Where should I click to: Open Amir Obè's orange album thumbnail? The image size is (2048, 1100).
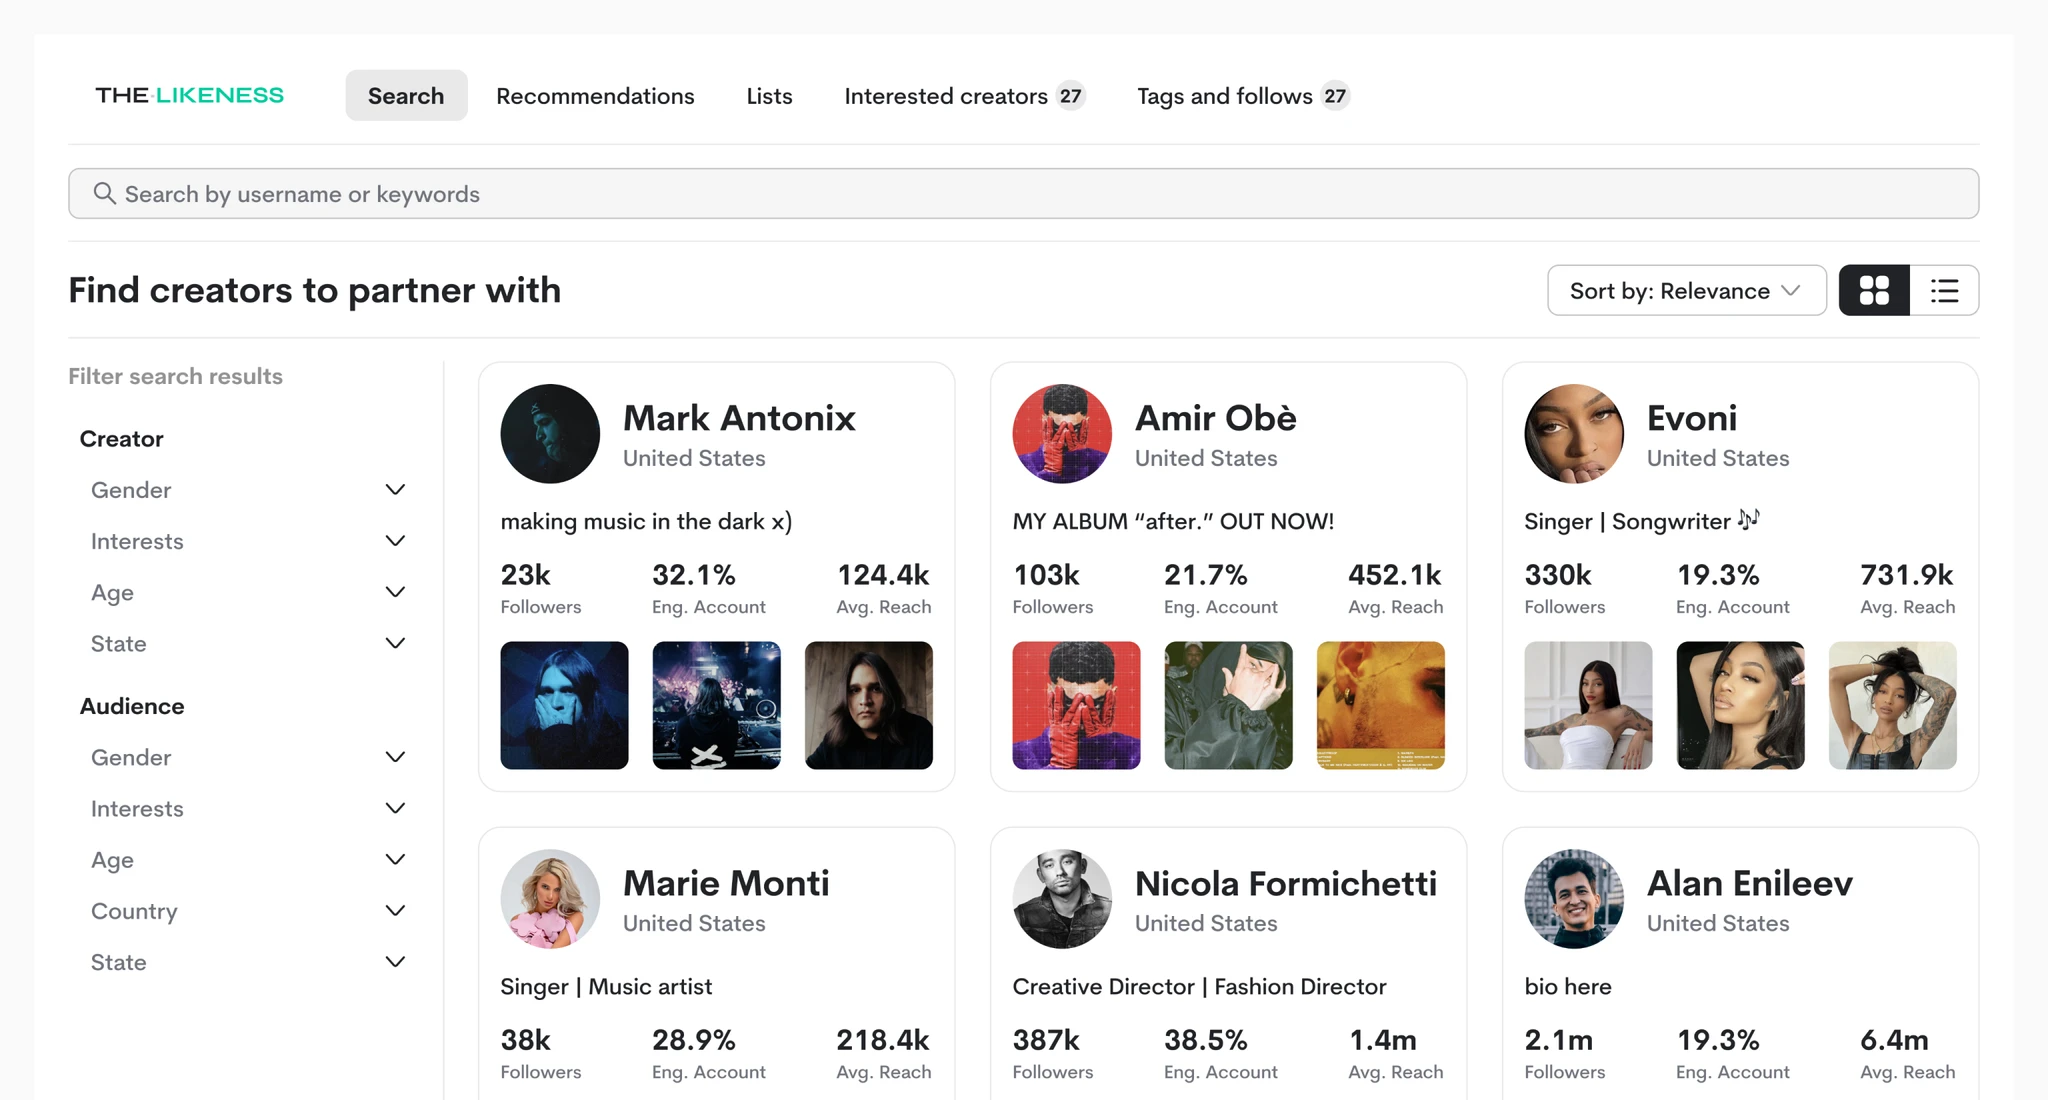click(1380, 706)
